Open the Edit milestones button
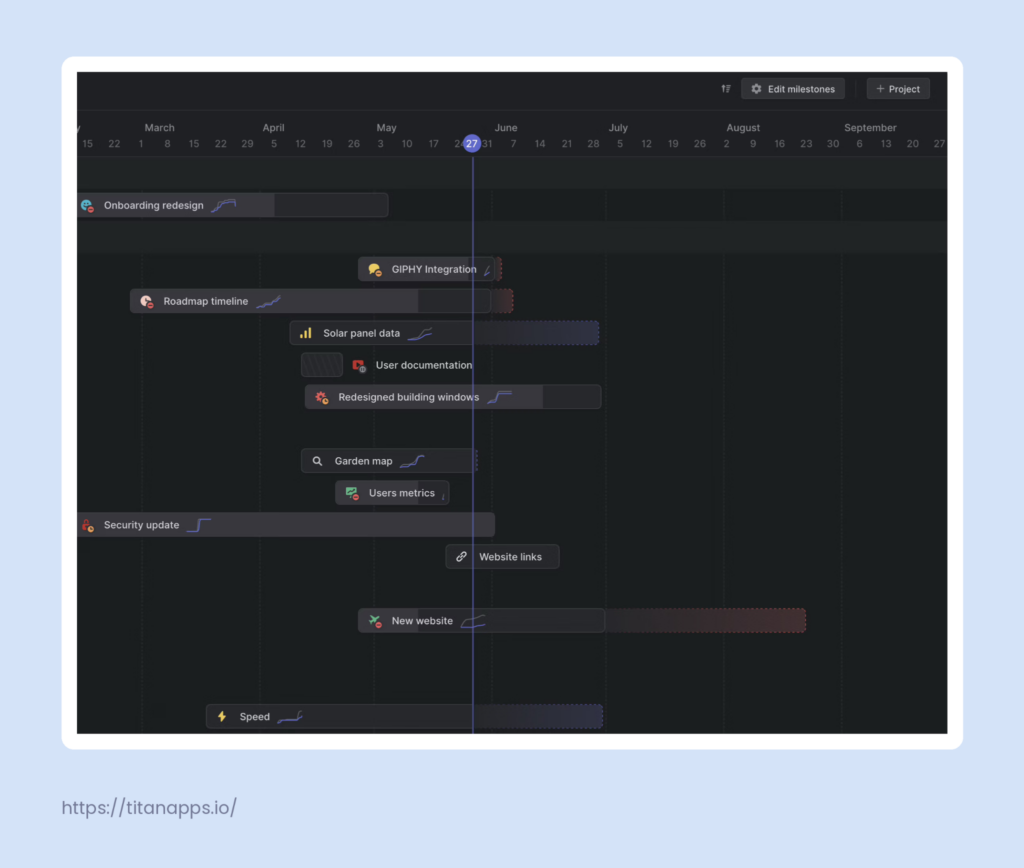 tap(792, 89)
